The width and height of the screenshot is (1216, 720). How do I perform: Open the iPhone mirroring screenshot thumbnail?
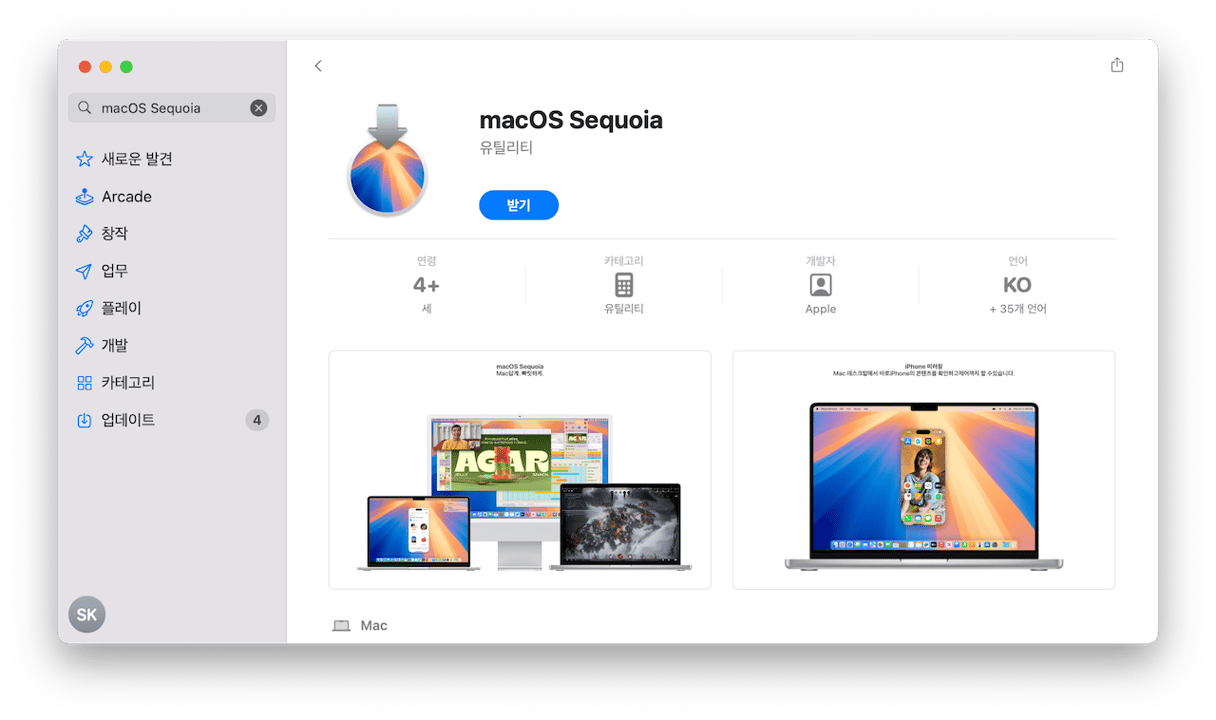[x=924, y=470]
